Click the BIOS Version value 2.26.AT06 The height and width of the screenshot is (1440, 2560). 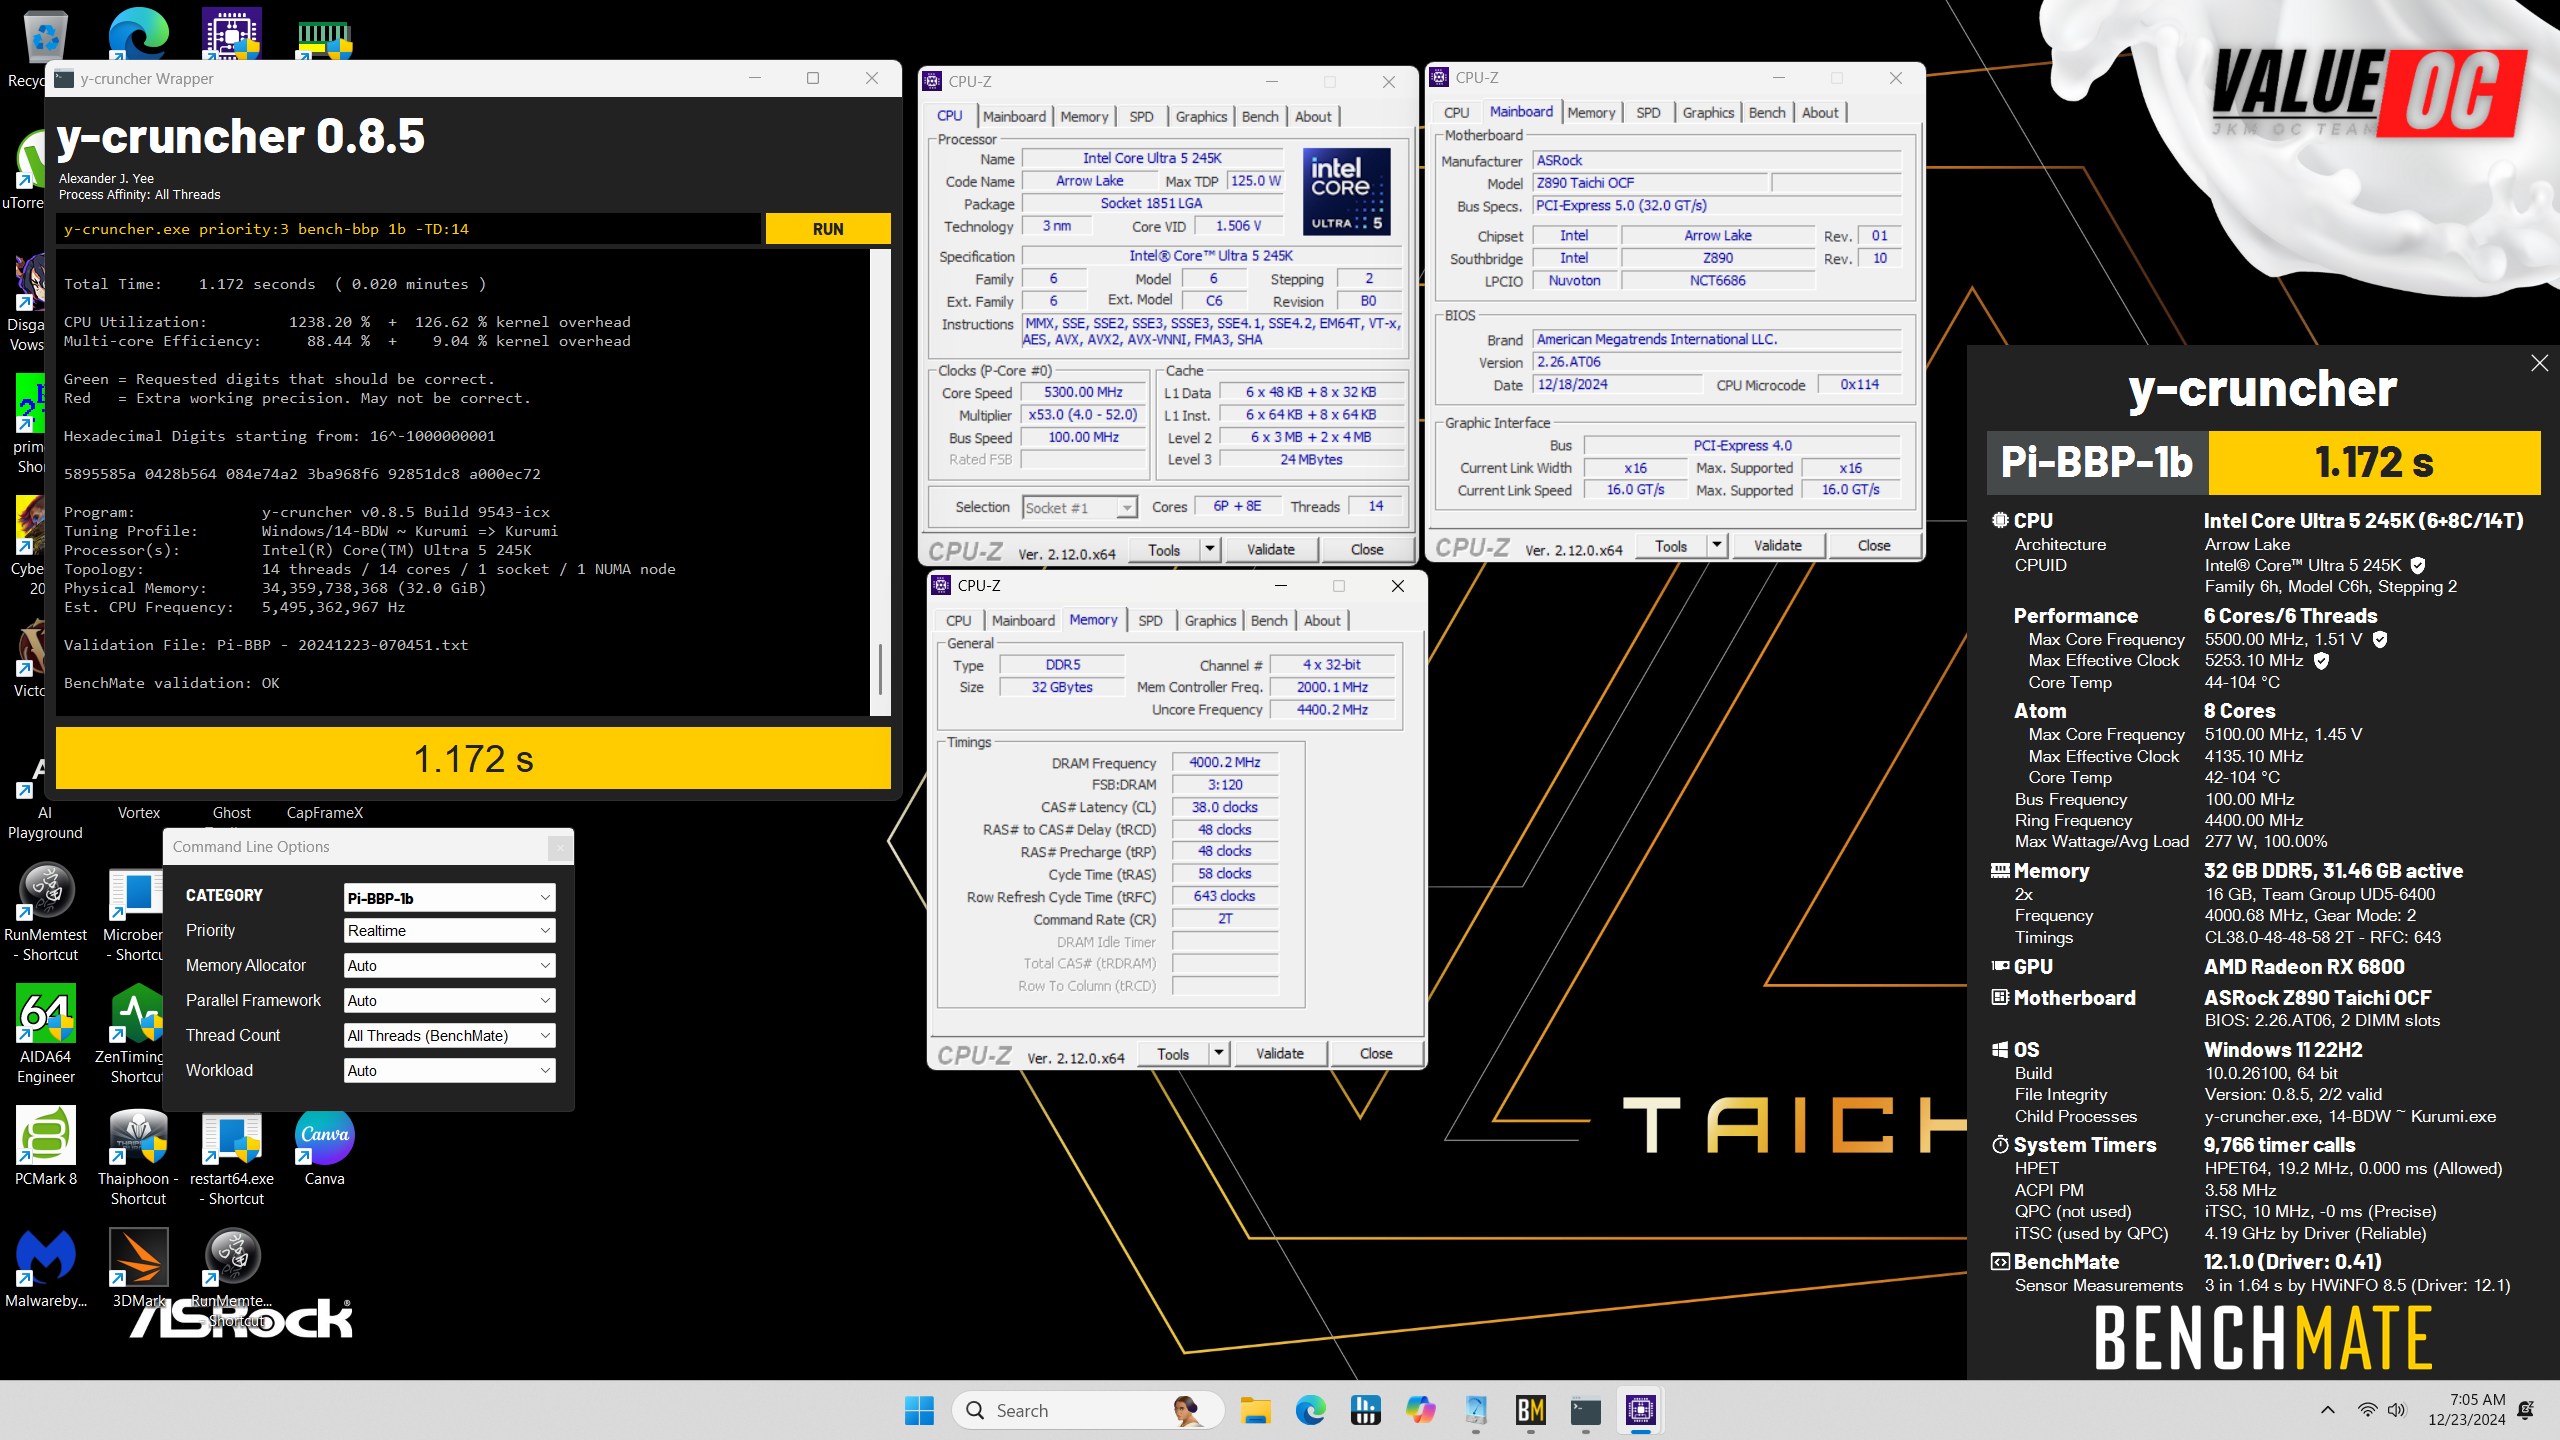(1716, 362)
